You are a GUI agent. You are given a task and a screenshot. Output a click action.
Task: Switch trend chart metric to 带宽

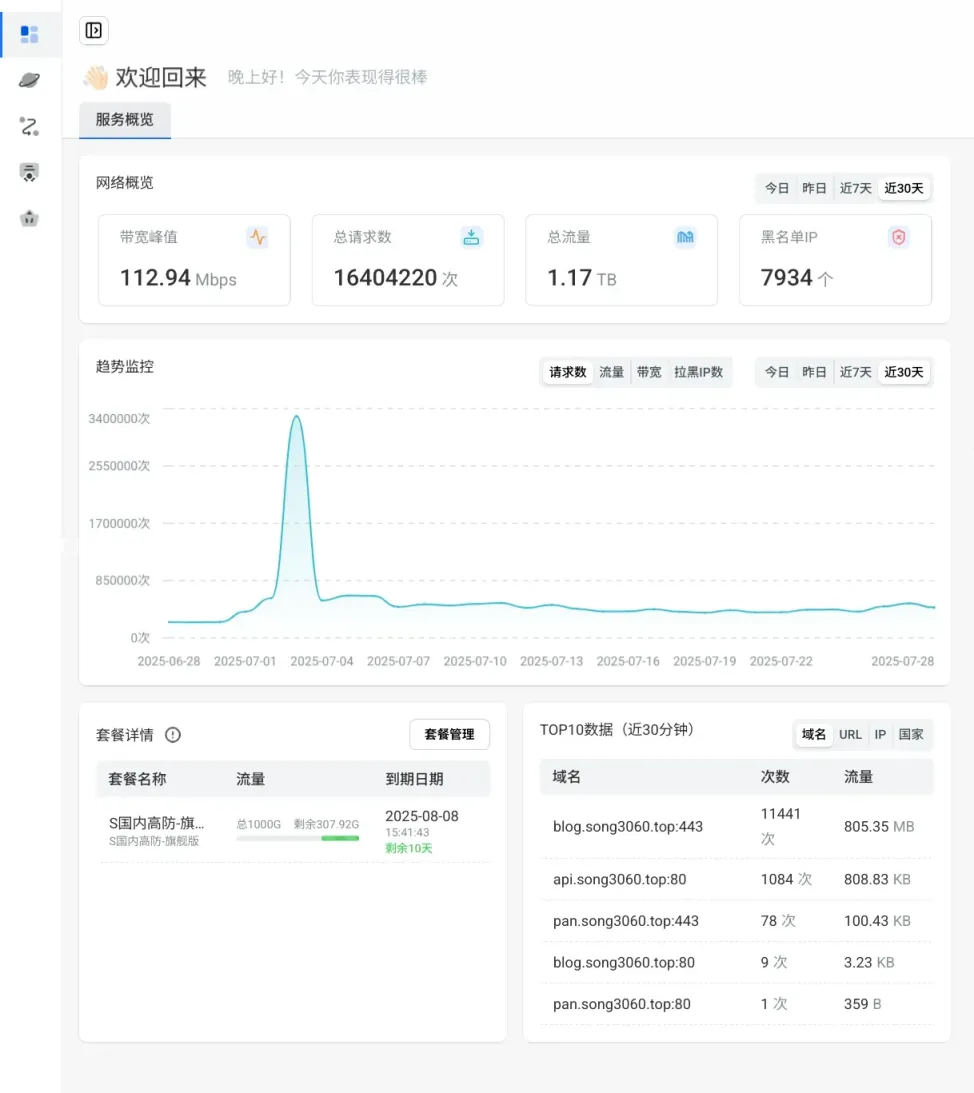click(648, 371)
